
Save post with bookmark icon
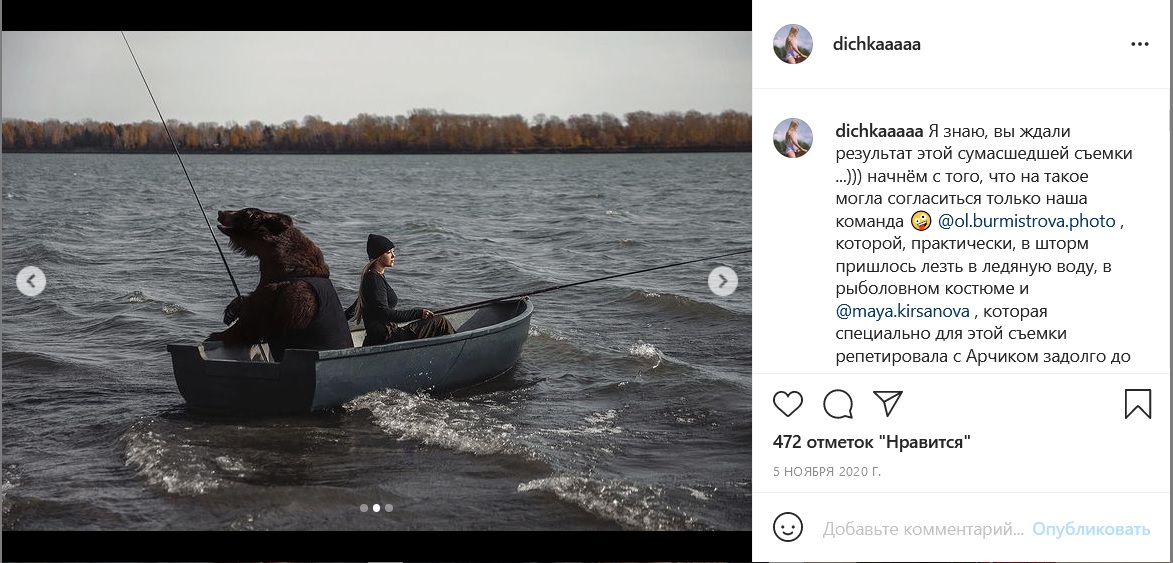(1137, 404)
